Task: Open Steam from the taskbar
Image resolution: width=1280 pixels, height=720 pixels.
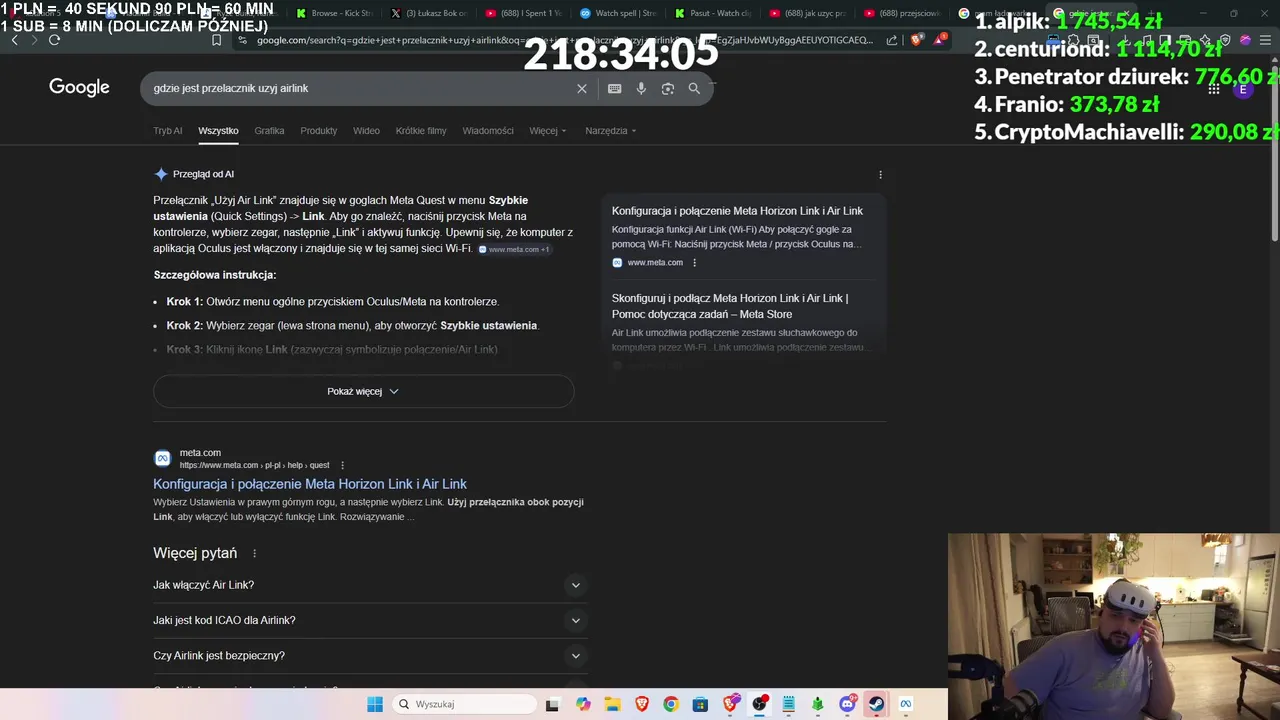Action: coord(877,704)
